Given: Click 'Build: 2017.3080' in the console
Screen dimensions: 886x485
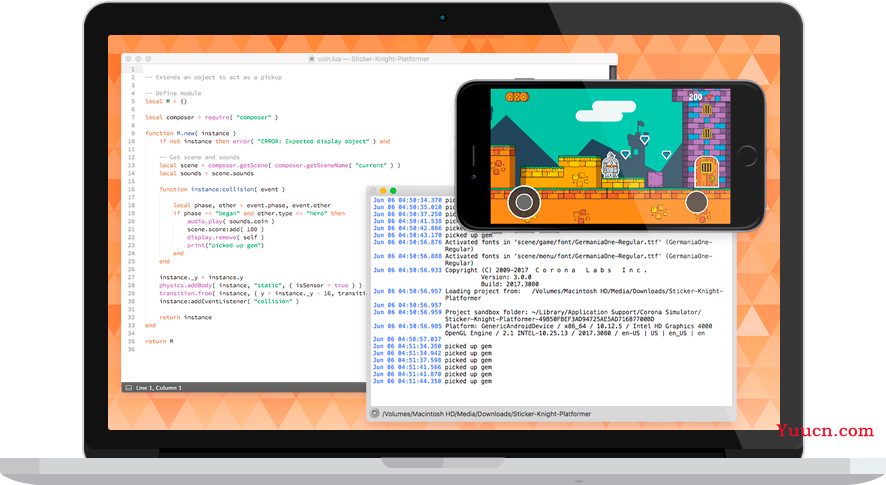Looking at the screenshot, I should tap(510, 284).
